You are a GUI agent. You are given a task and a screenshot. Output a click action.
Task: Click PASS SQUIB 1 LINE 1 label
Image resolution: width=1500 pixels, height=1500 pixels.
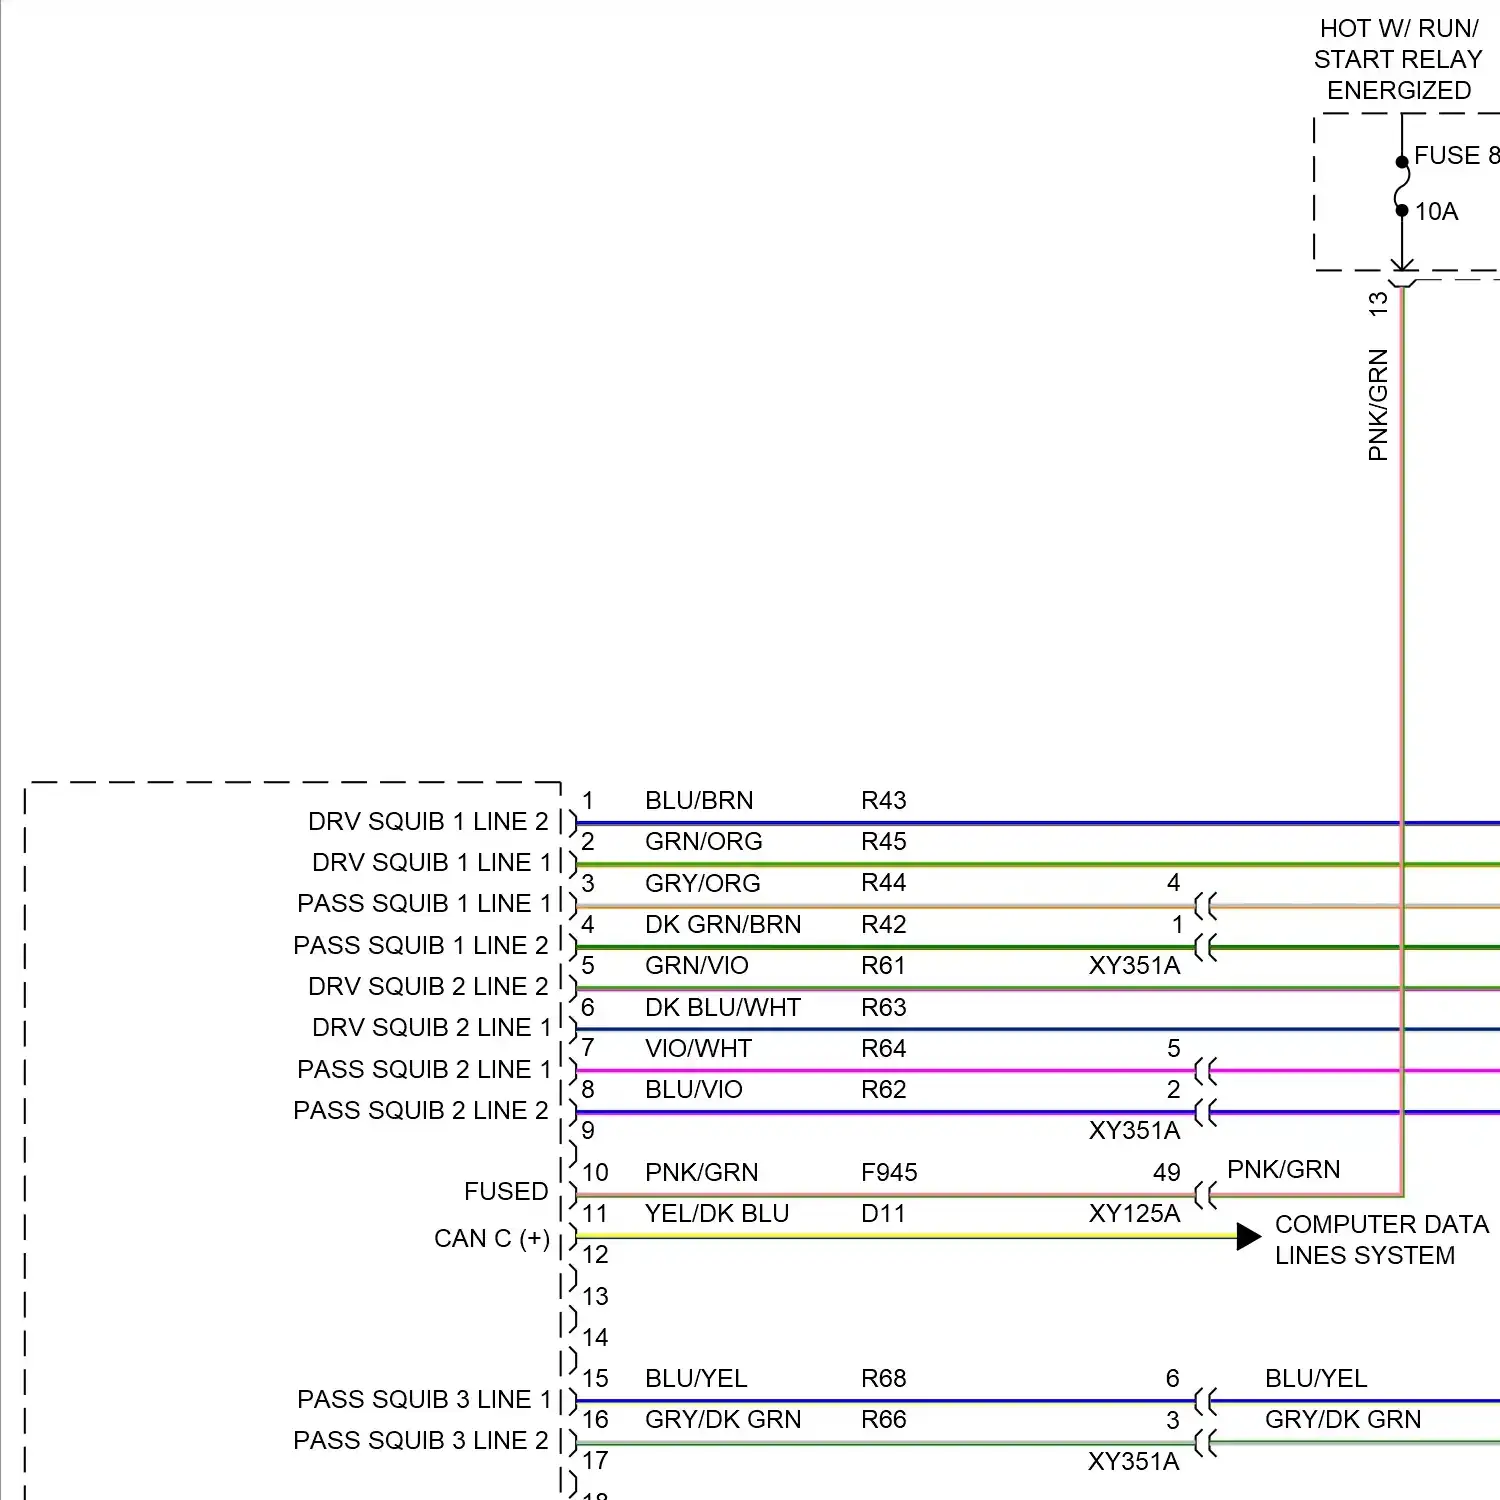[424, 904]
